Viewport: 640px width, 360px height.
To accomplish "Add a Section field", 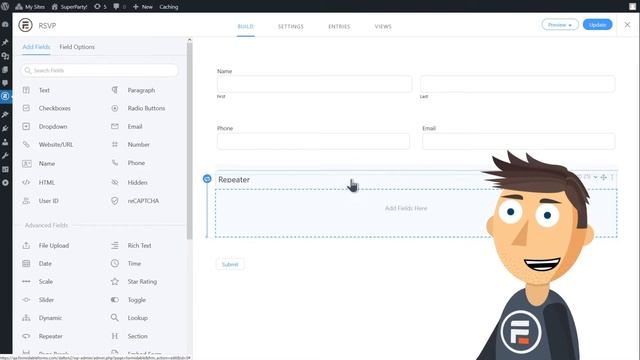I will (137, 336).
